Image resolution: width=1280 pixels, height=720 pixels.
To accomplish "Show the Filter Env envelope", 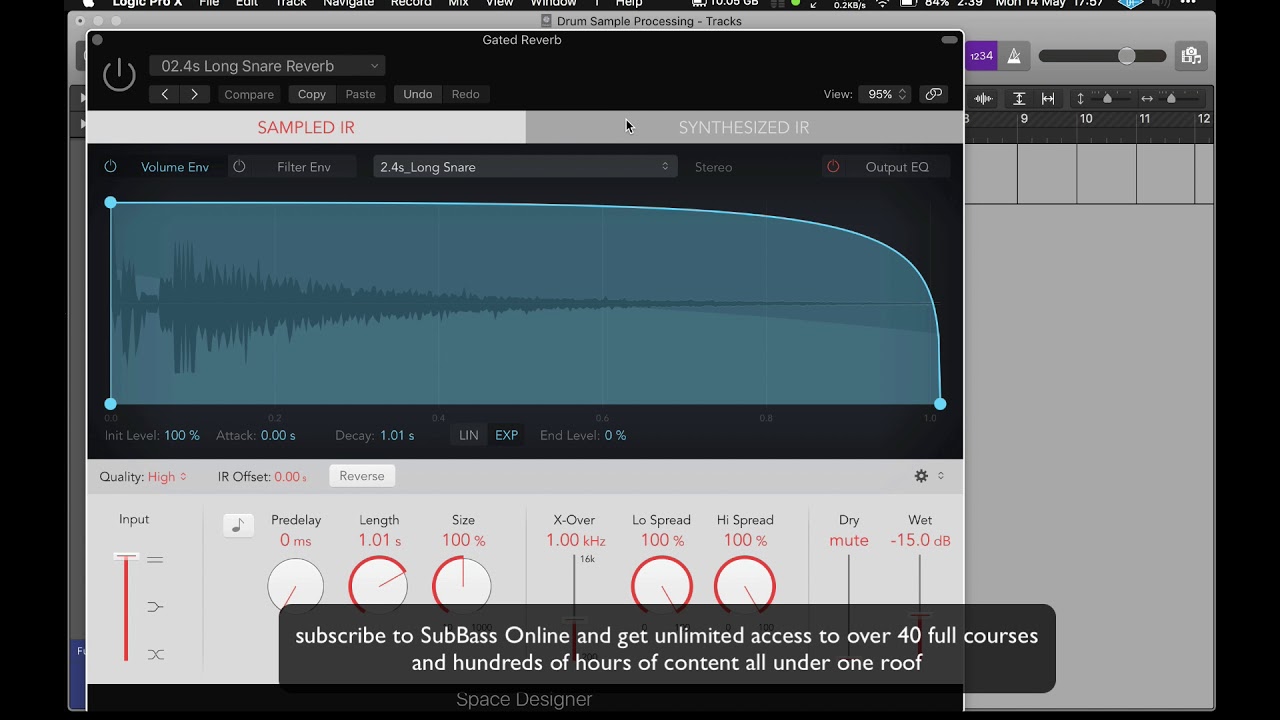I will click(304, 167).
